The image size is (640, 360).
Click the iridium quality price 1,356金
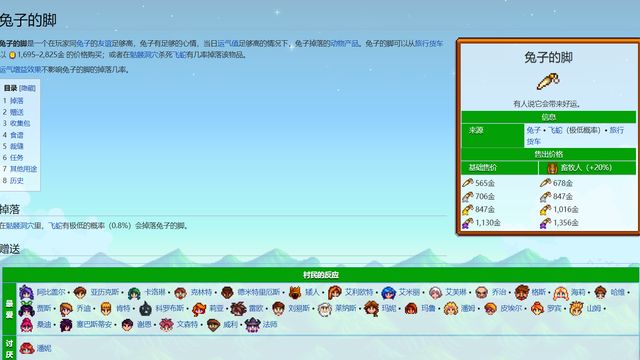point(566,223)
